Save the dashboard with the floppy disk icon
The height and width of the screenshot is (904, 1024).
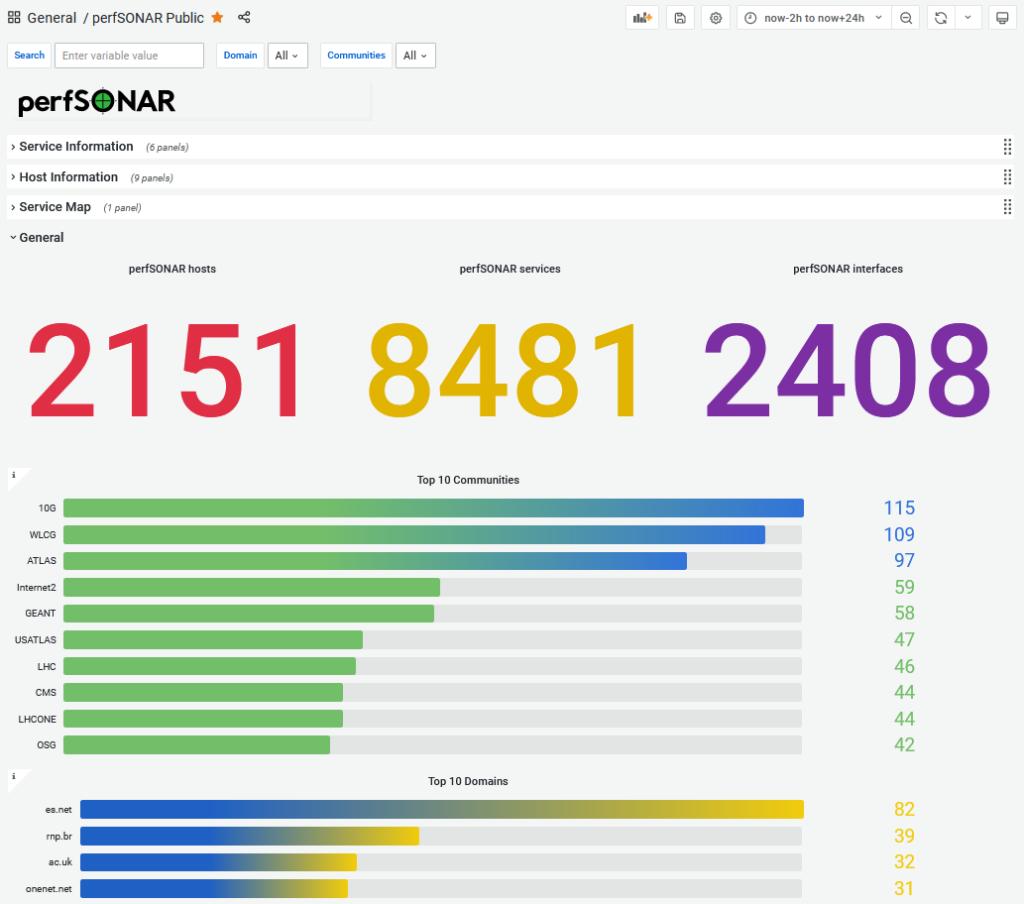(x=680, y=17)
